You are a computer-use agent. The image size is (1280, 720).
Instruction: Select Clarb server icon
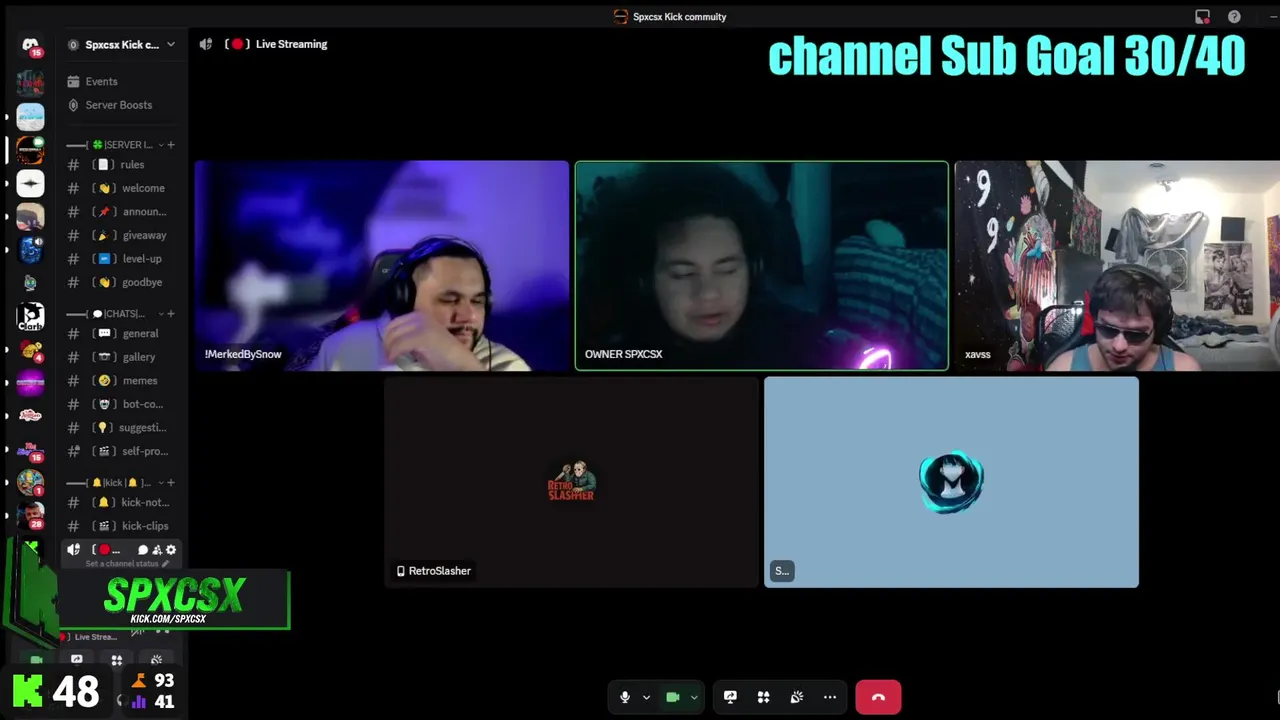coord(30,317)
